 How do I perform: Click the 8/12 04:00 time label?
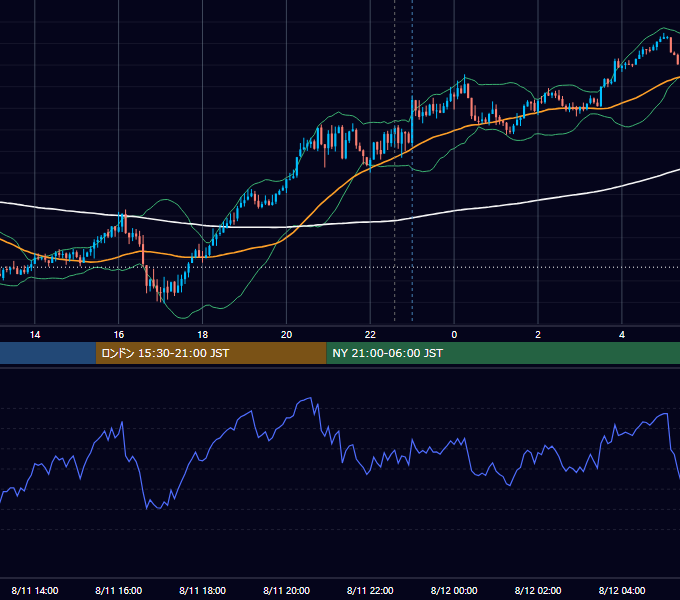(622, 590)
